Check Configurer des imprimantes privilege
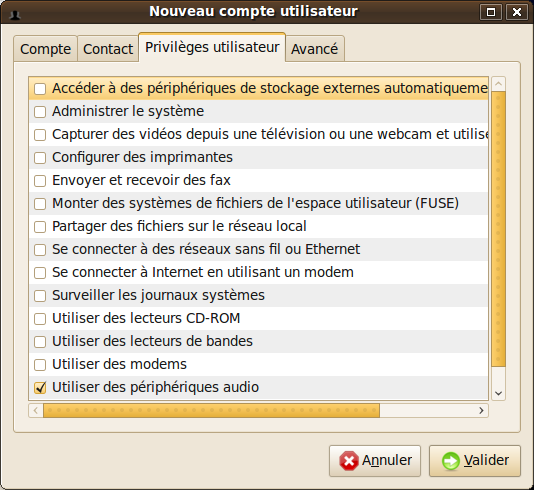The height and width of the screenshot is (490, 534). [40, 158]
